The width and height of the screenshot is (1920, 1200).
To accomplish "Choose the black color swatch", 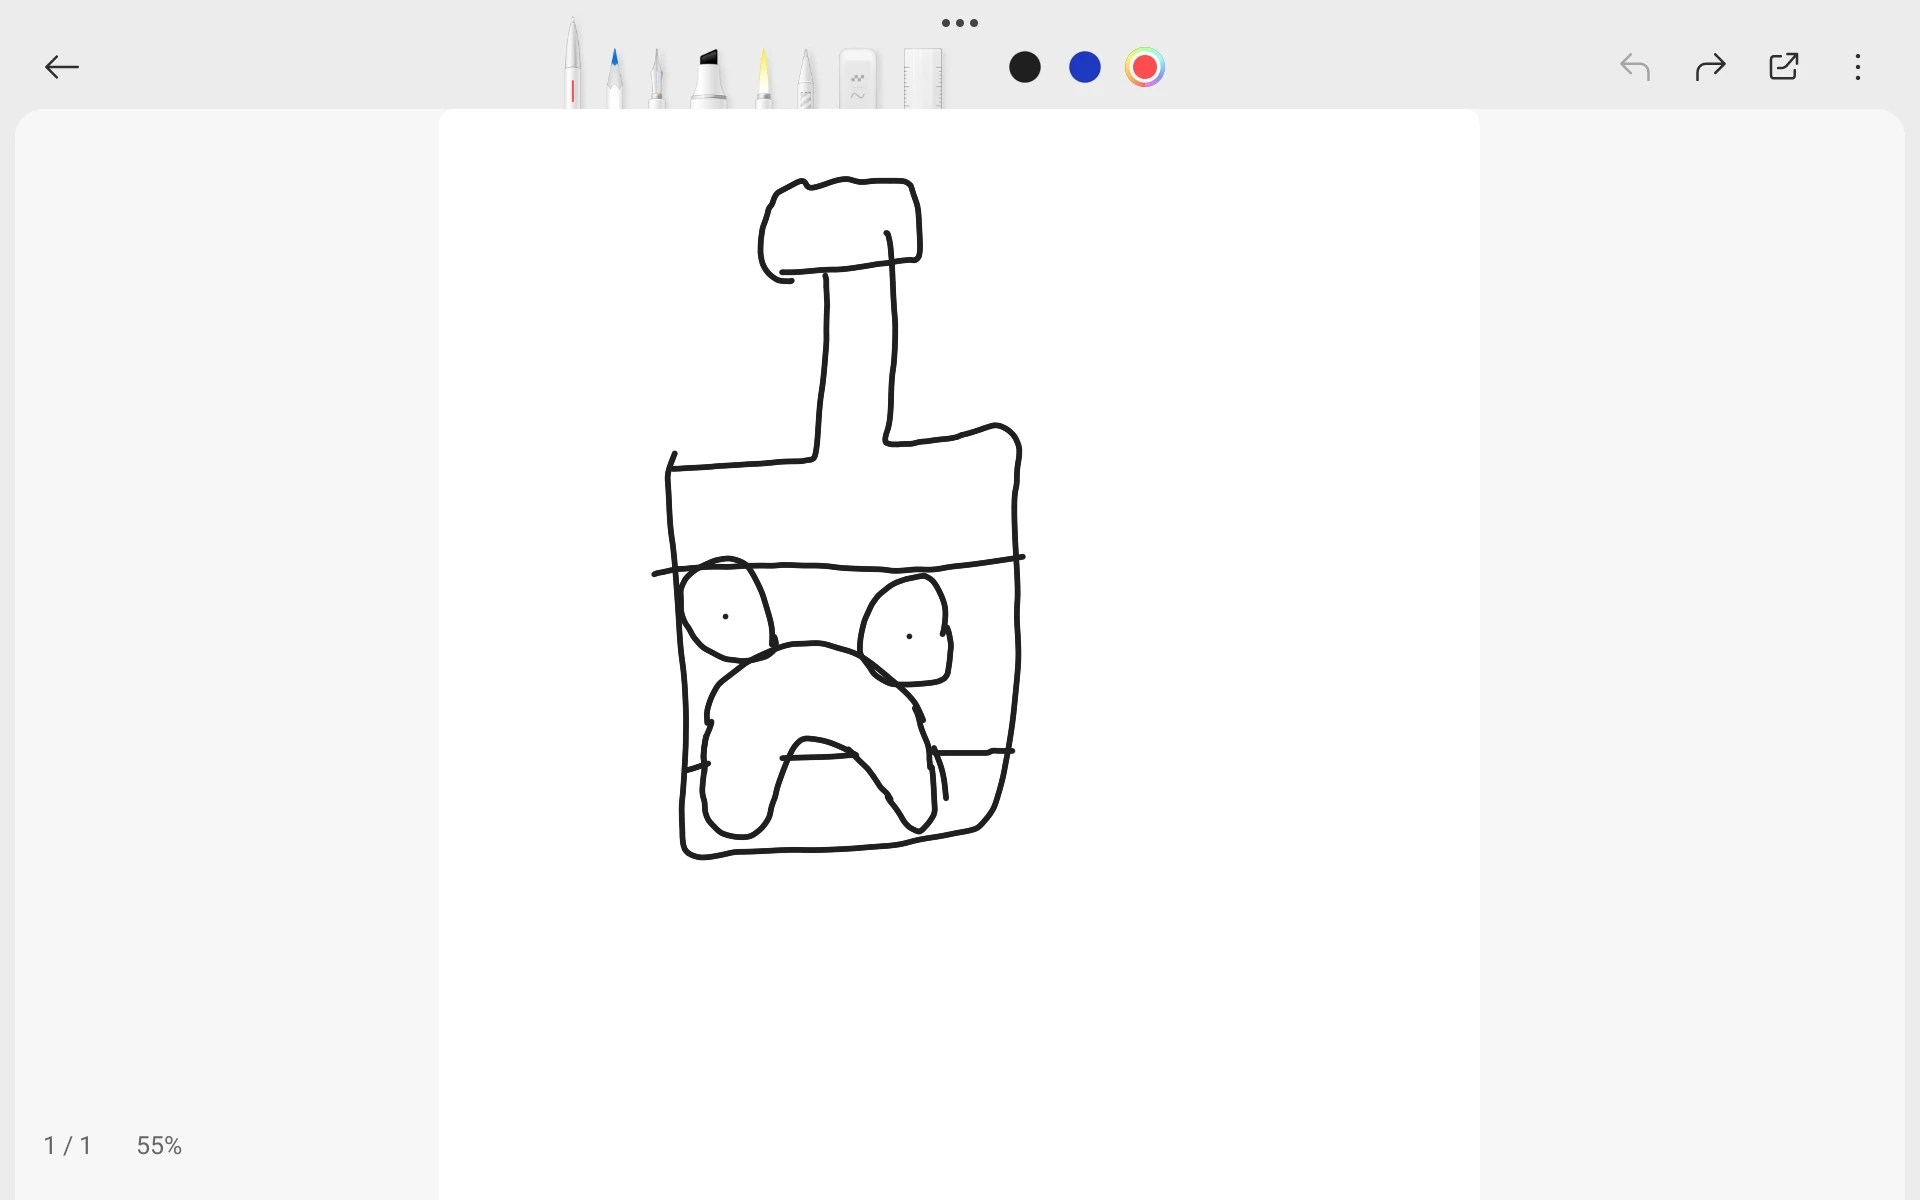I will [1024, 67].
